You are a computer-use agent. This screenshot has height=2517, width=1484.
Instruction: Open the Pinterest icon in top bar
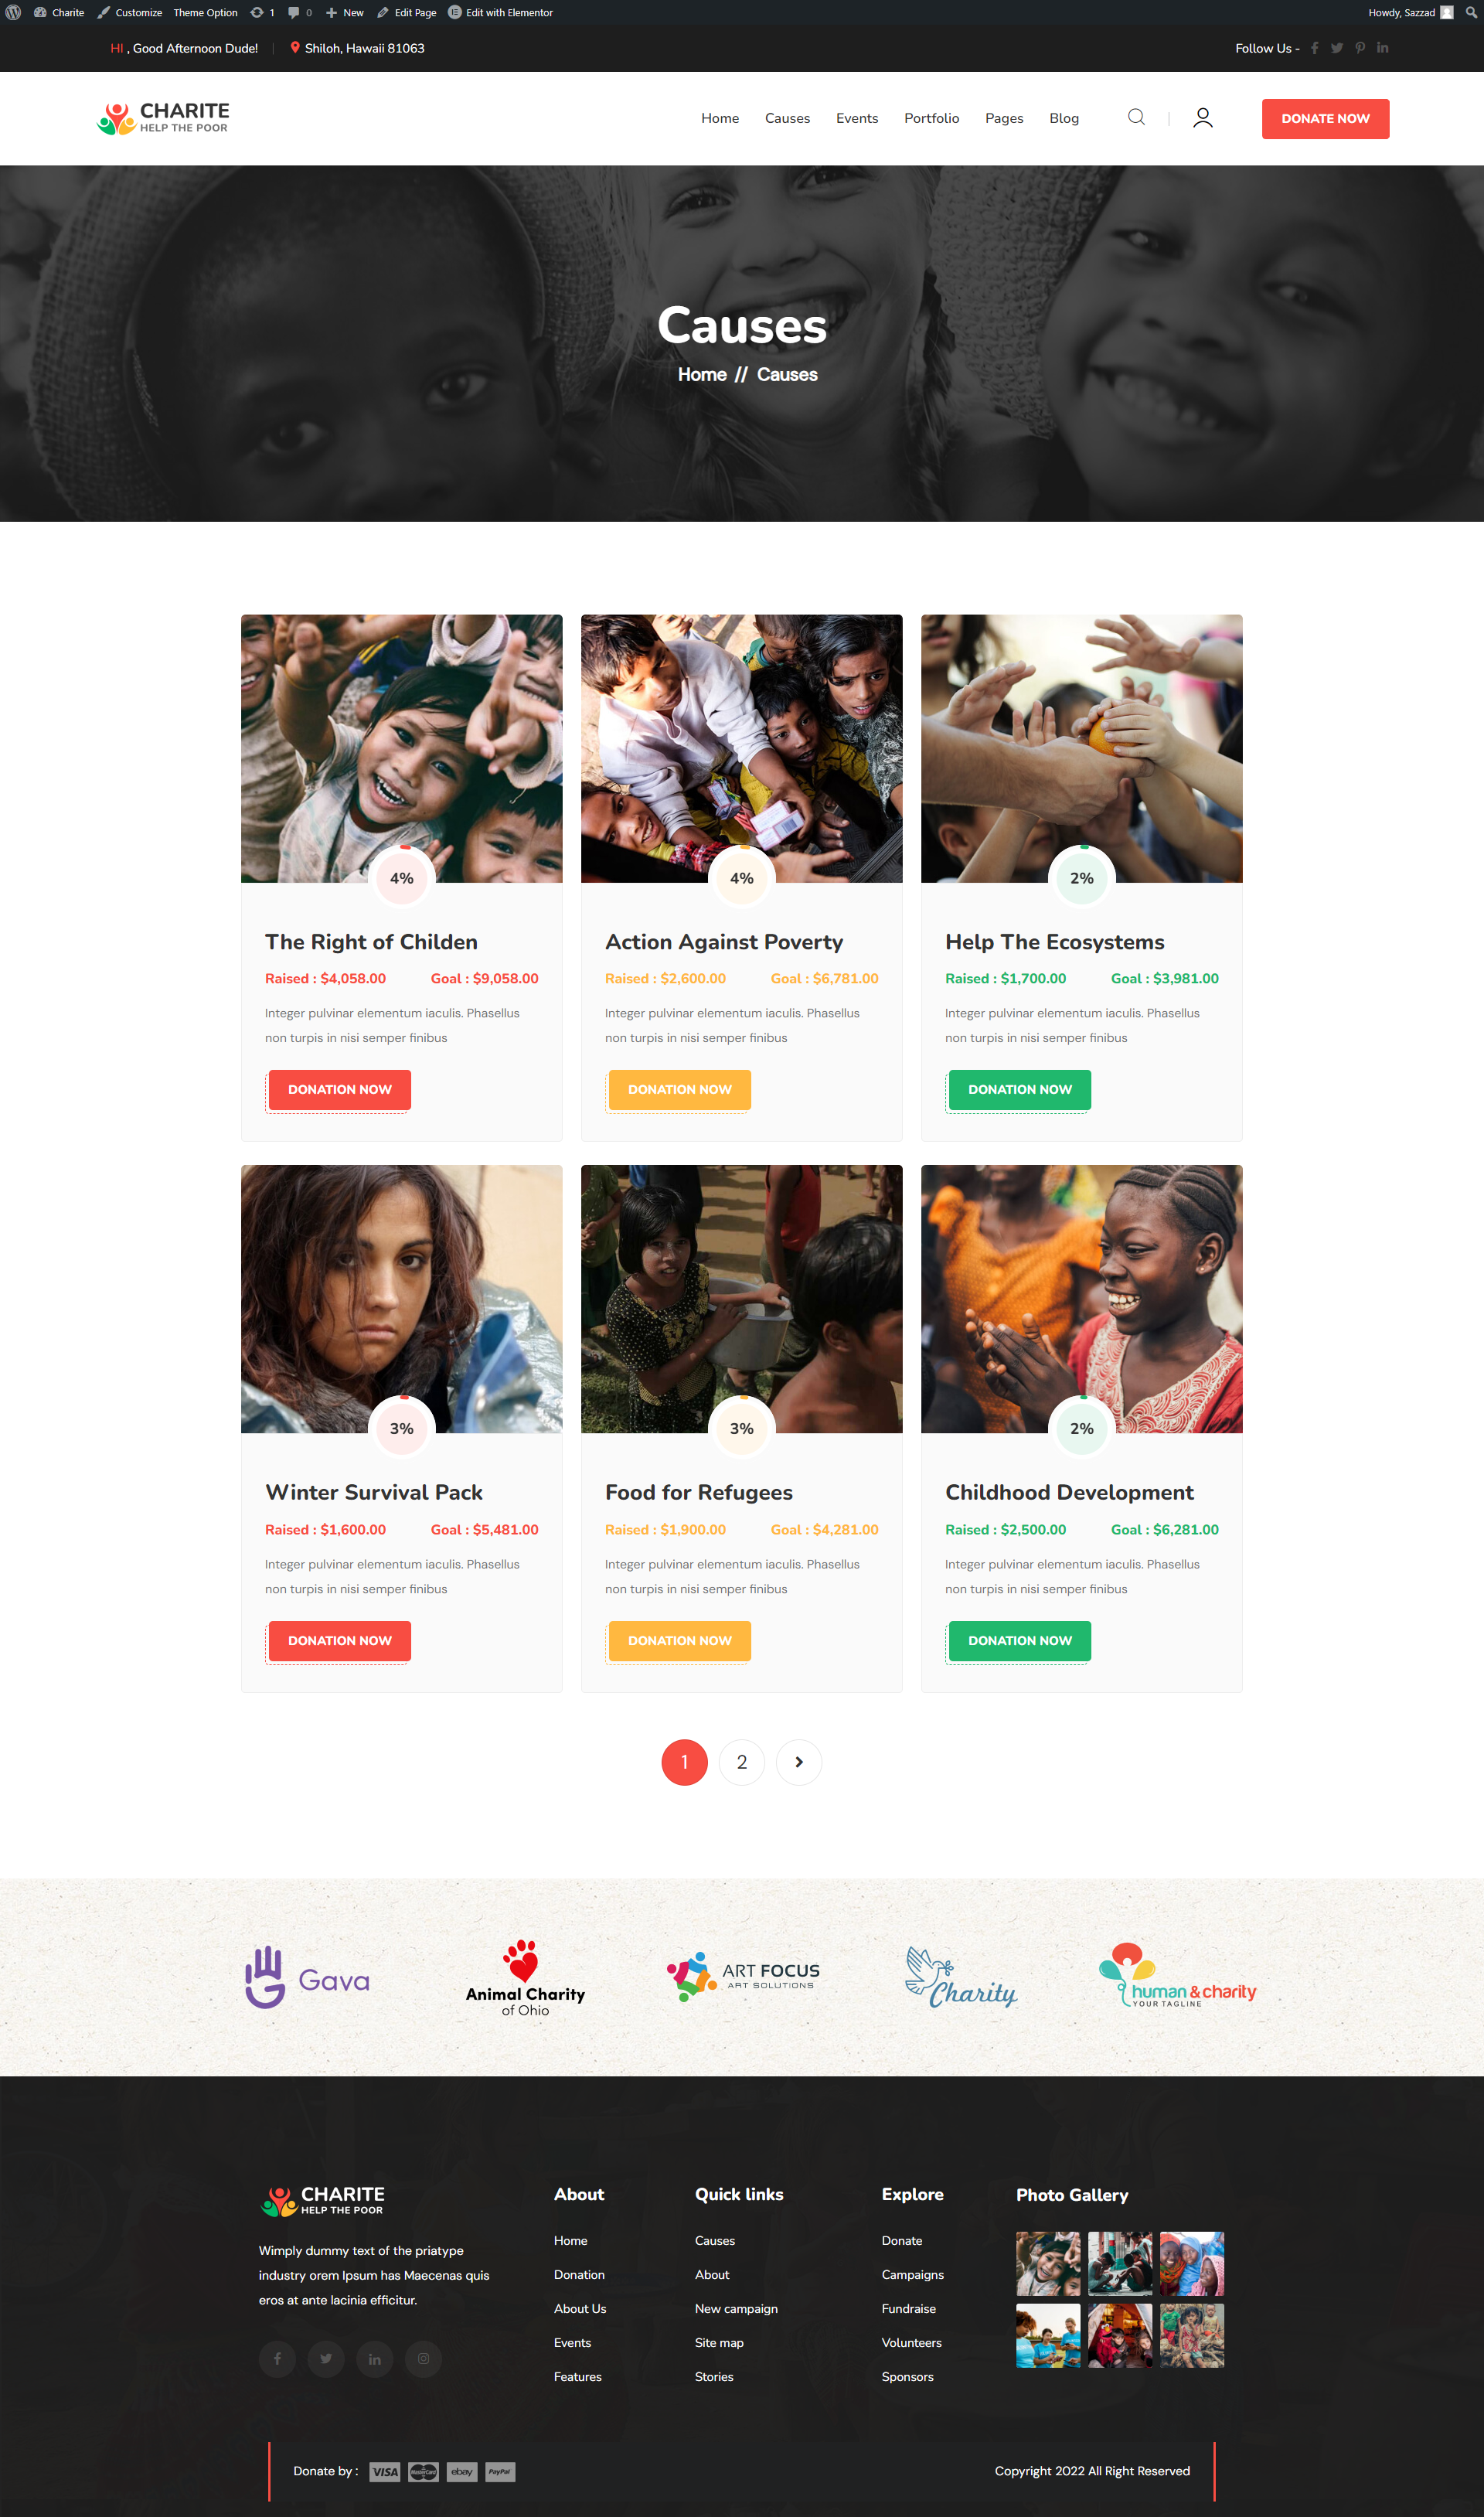pyautogui.click(x=1360, y=48)
